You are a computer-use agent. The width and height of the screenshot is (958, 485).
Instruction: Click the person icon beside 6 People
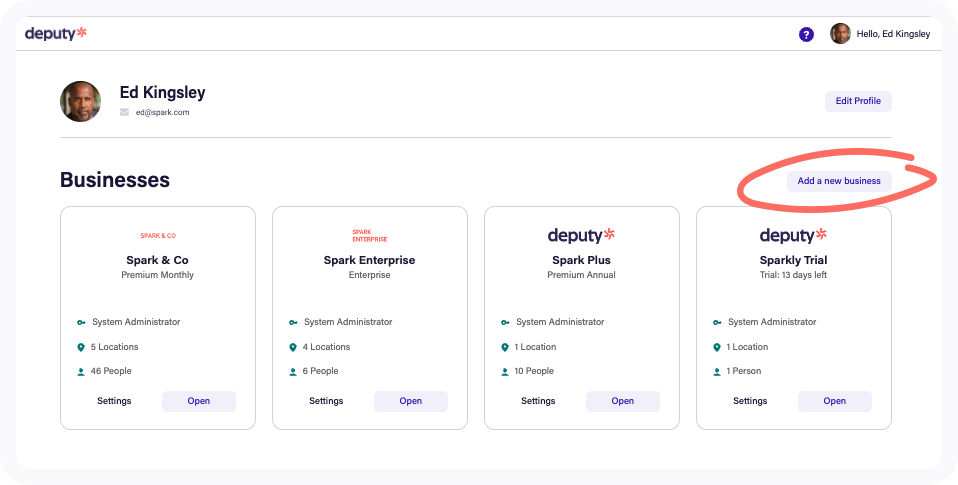(293, 371)
